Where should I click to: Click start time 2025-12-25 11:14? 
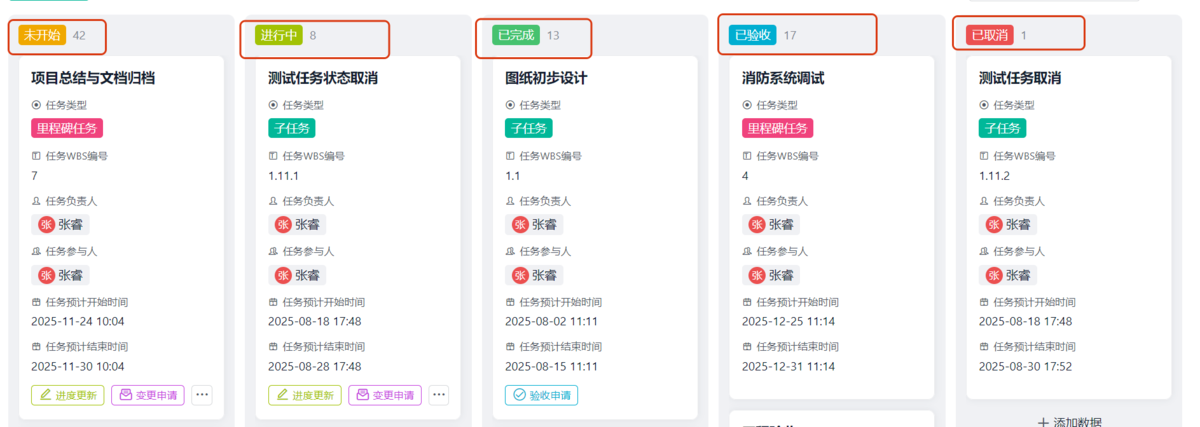[x=789, y=321]
